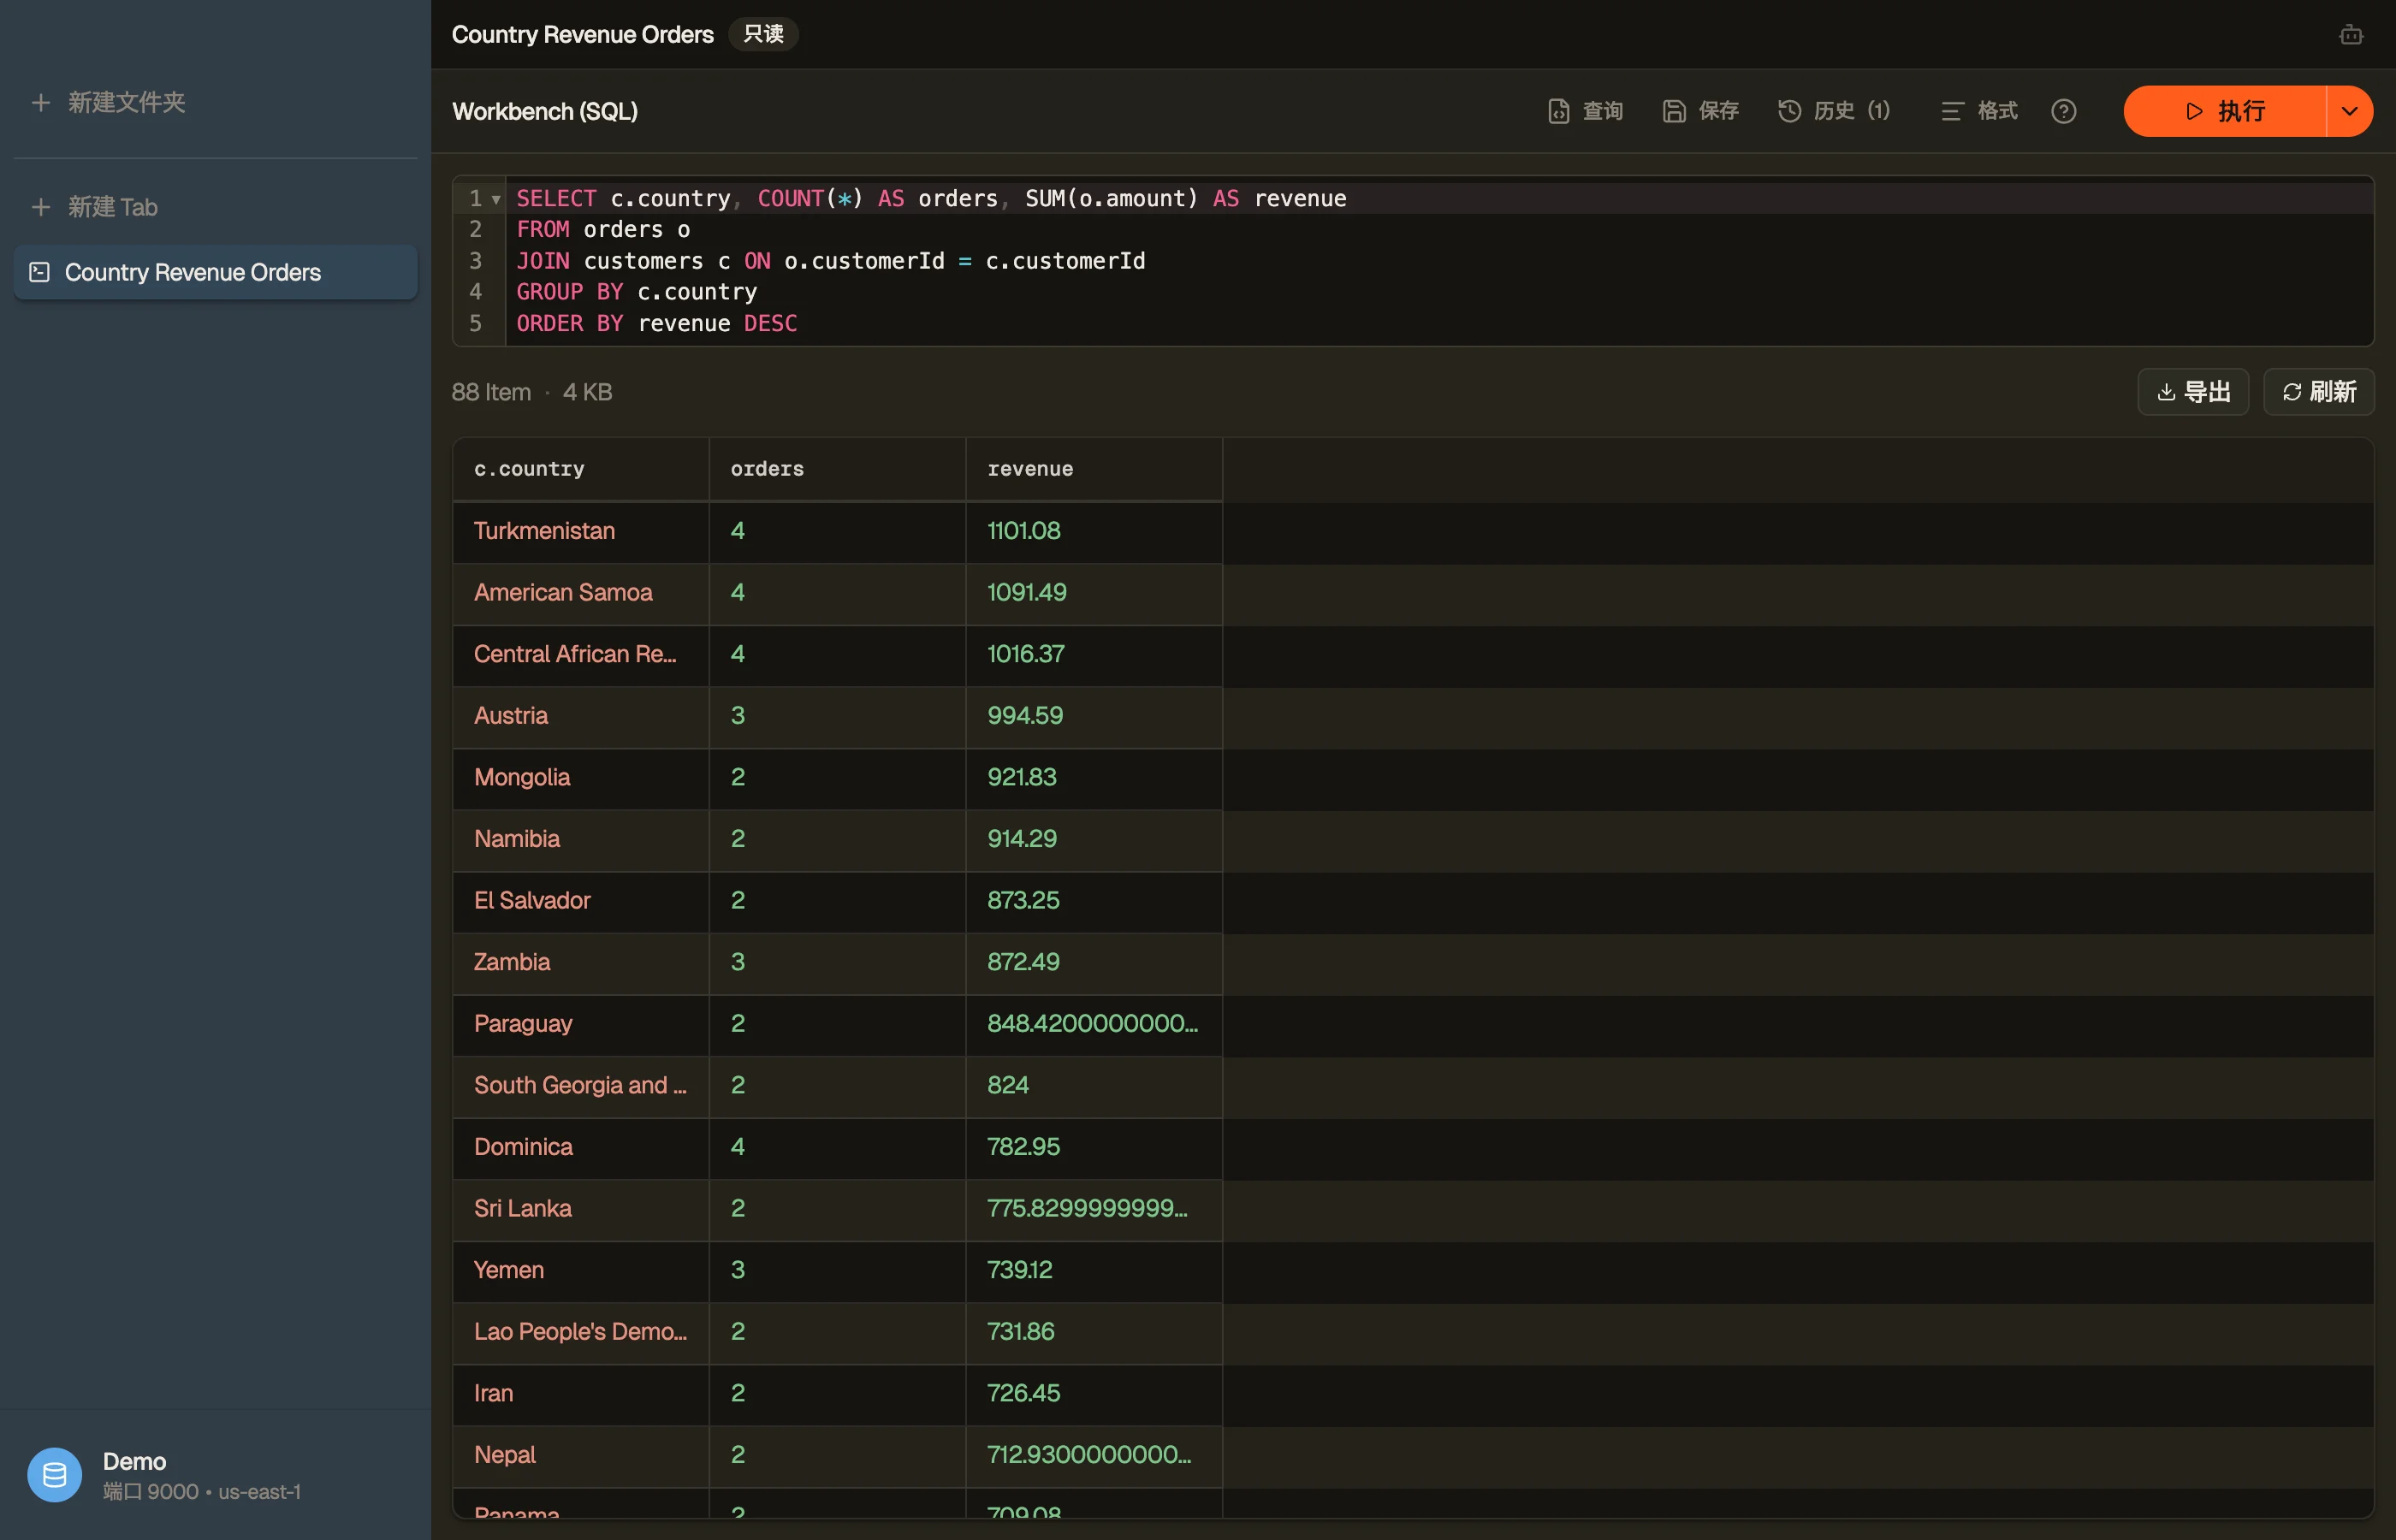Select the Paraguay cell
Viewport: 2396px width, 1540px height.
point(581,1024)
